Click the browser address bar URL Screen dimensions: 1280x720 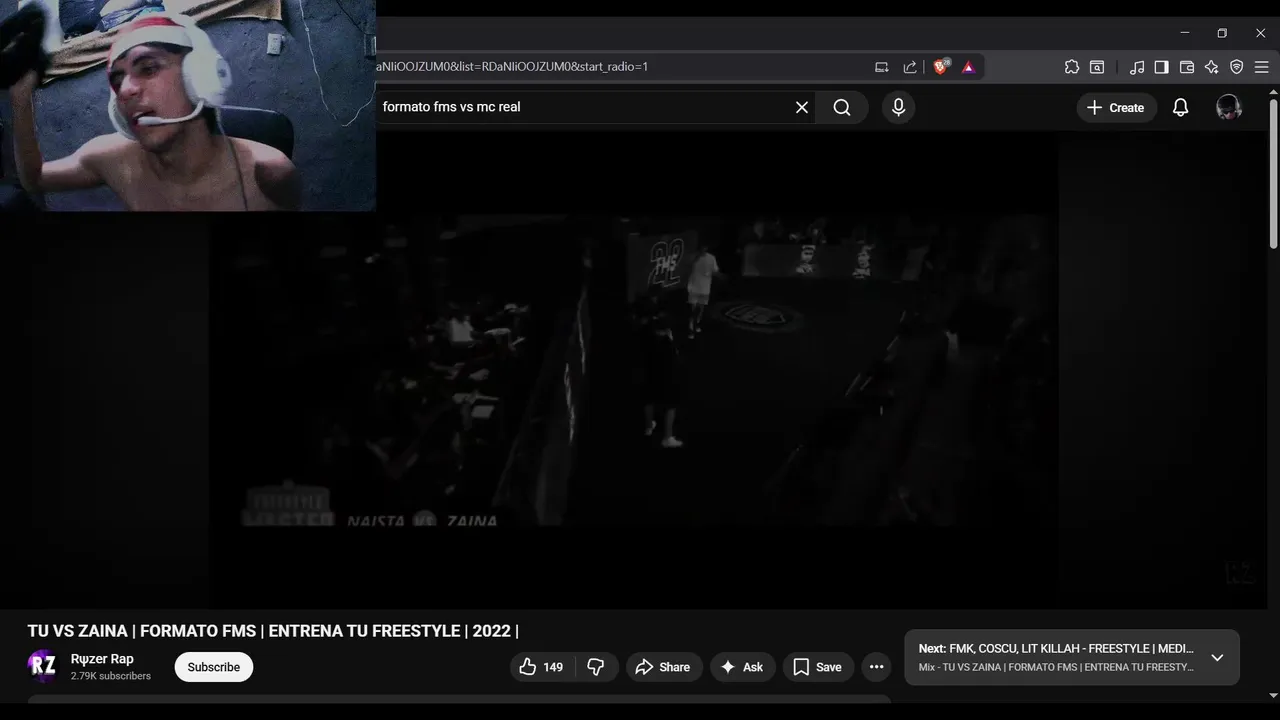point(512,67)
